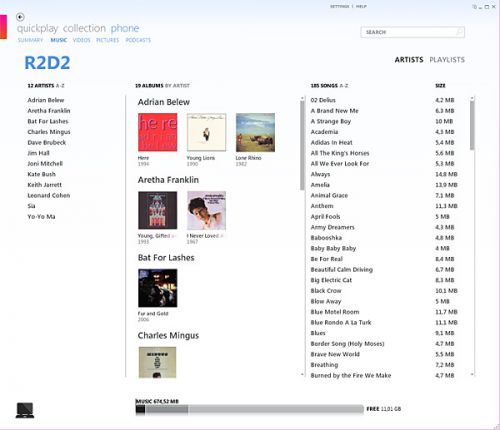The width and height of the screenshot is (500, 430).
Task: Change albums sort By Artist
Action: point(177,86)
